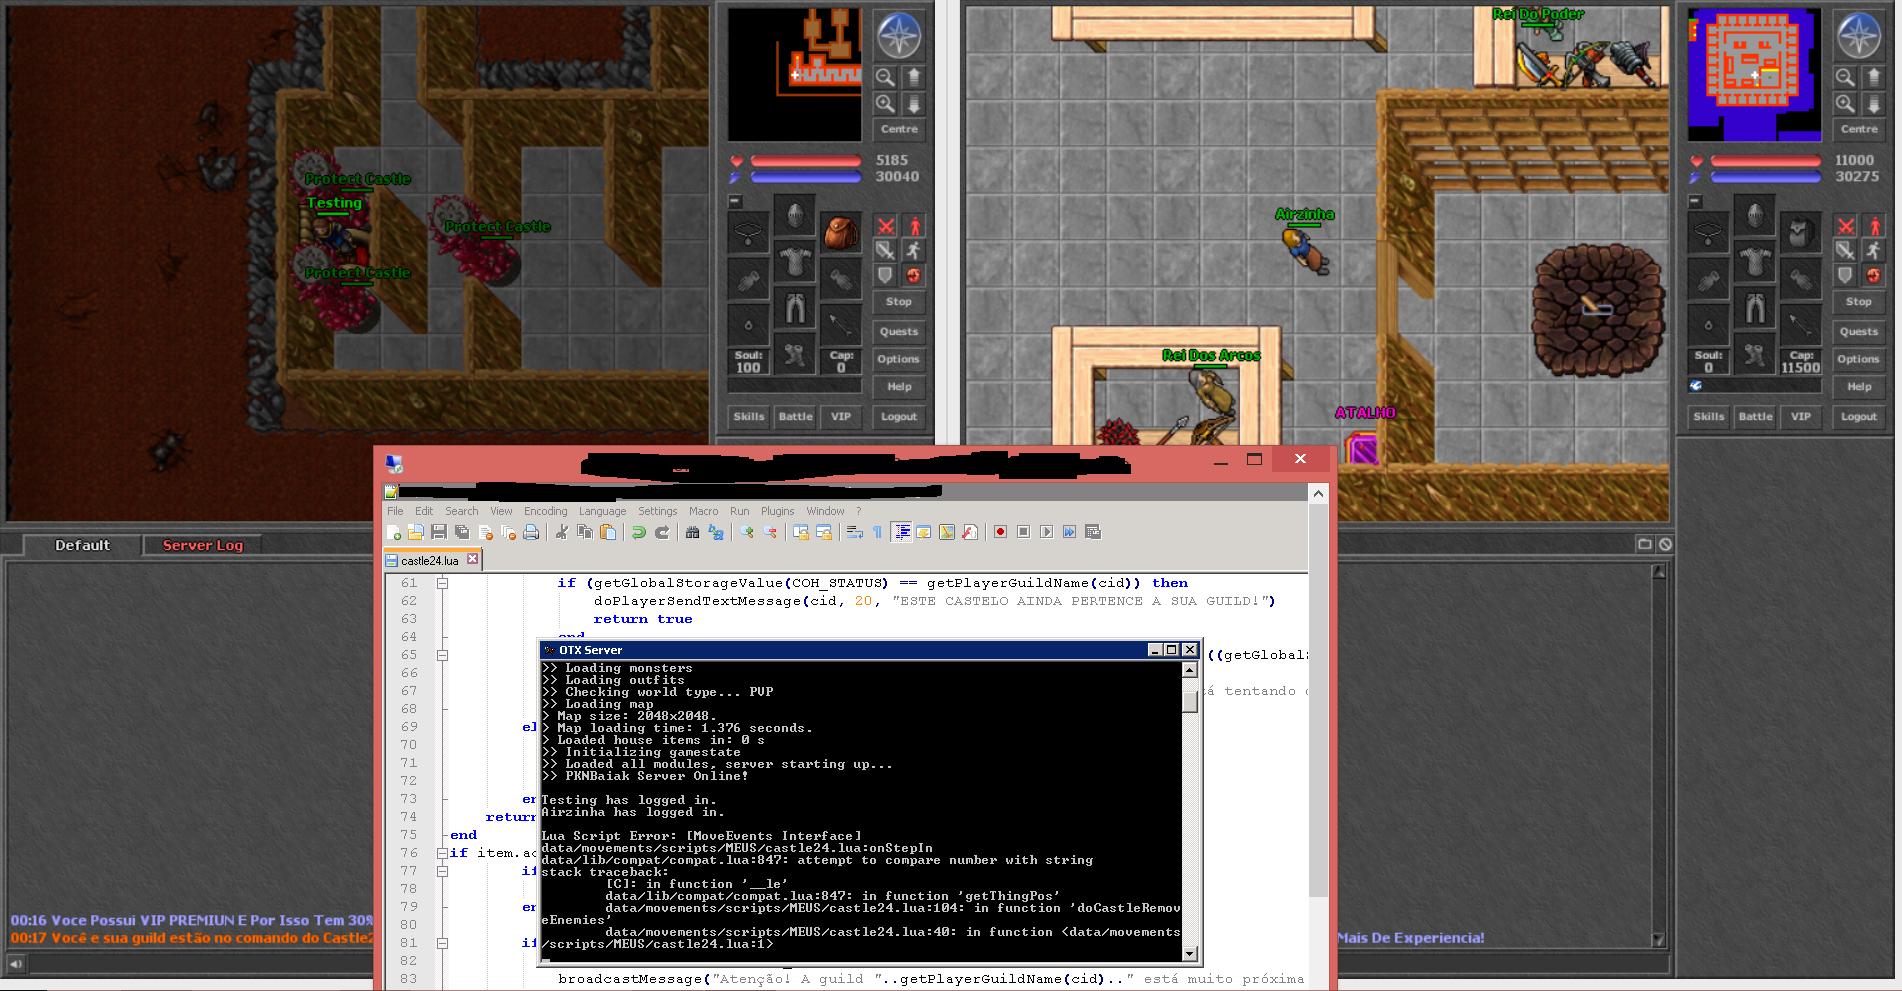This screenshot has width=1902, height=991.
Task: Open the Document Map toolbar icon
Action: point(947,532)
